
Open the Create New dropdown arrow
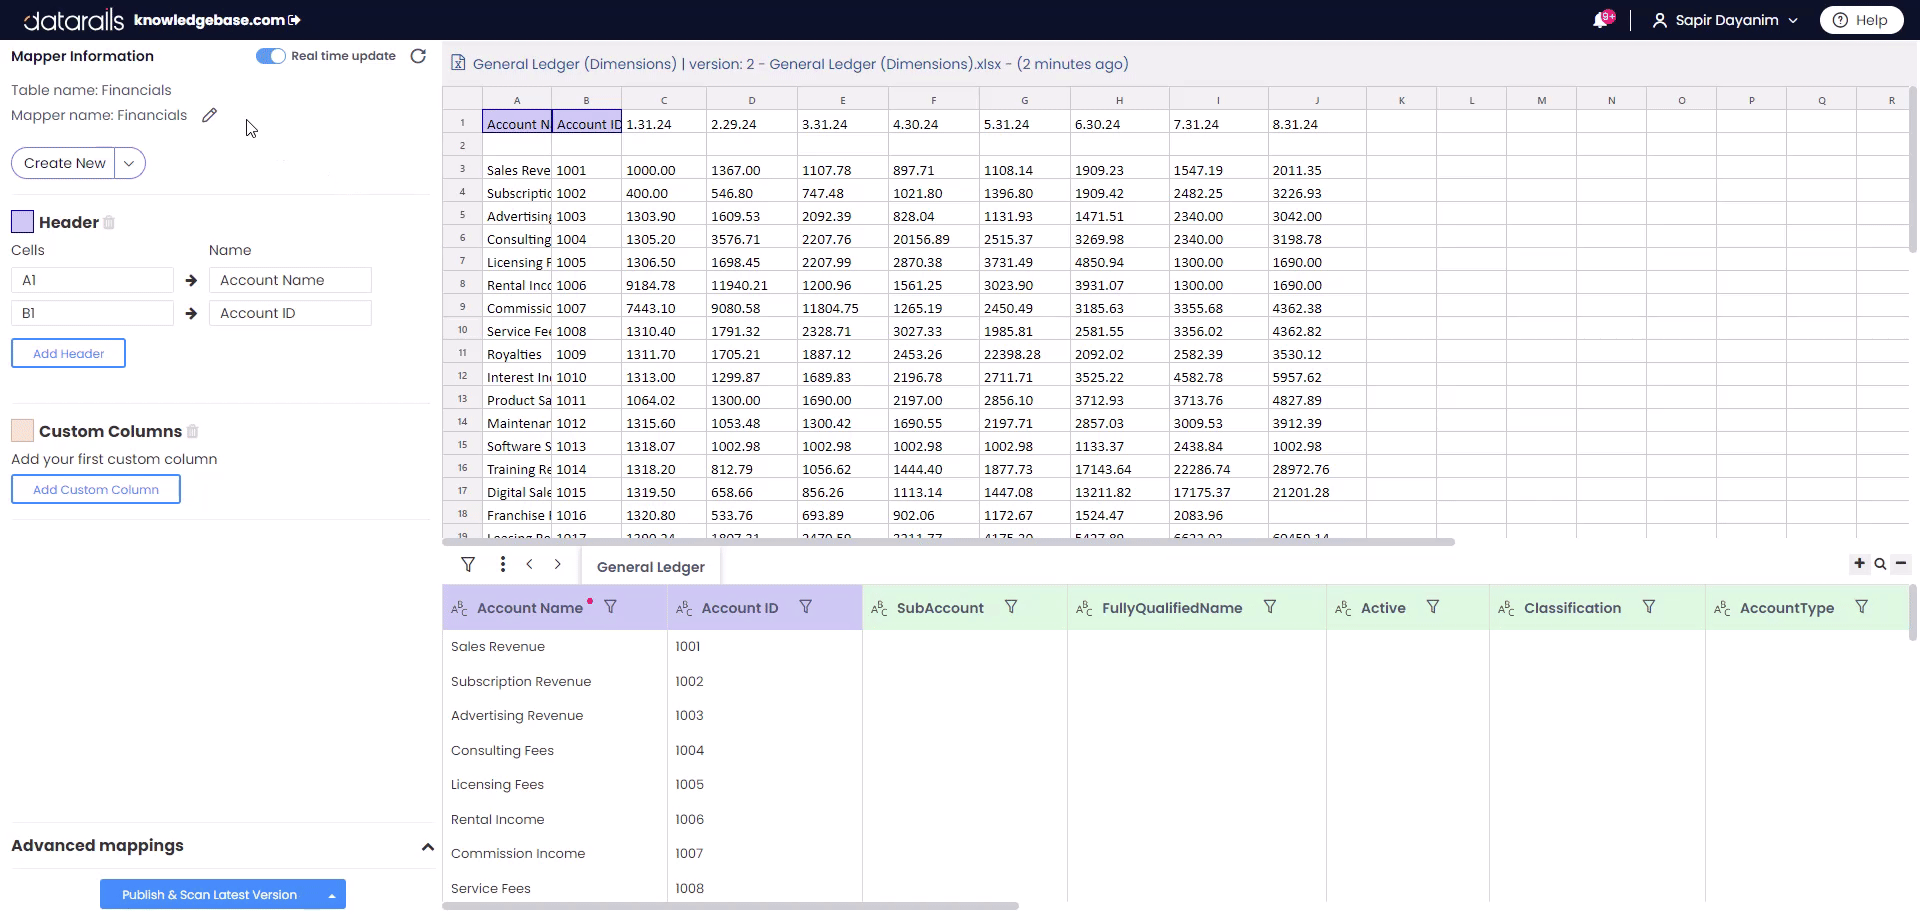pyautogui.click(x=129, y=163)
